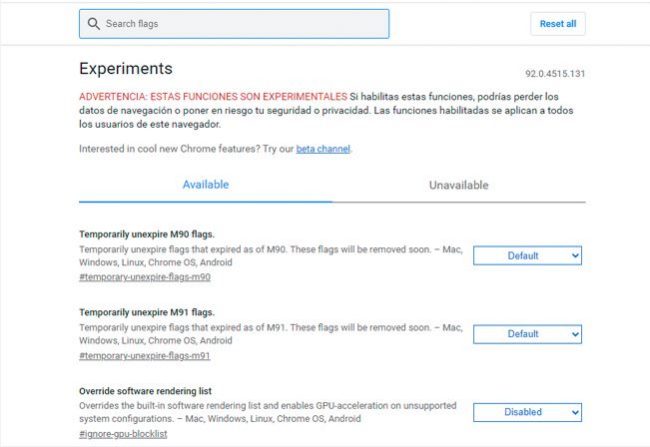Open the beta channel link
Viewport: 650px width, 447px height.
pyautogui.click(x=323, y=149)
